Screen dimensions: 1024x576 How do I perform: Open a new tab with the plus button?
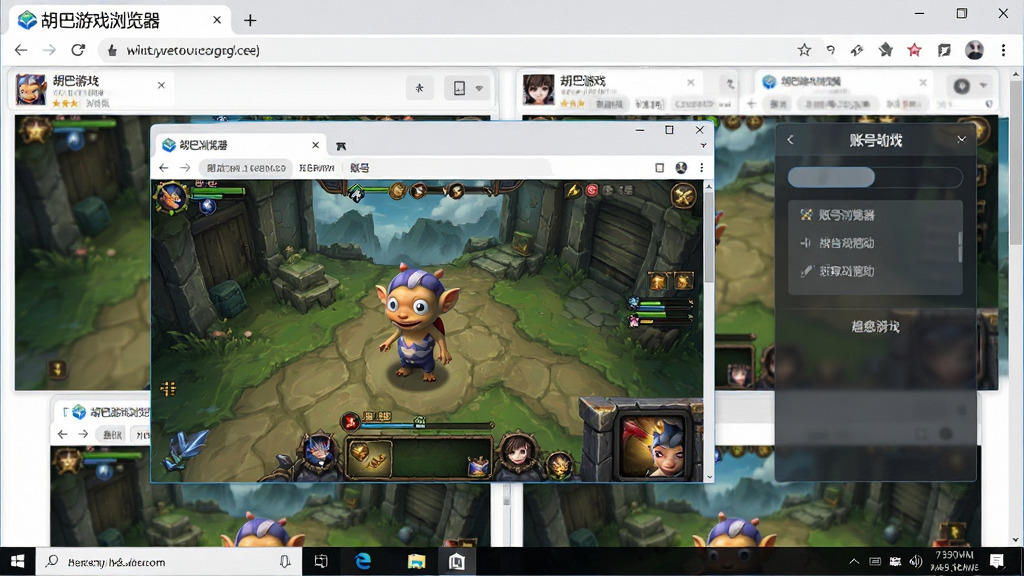[x=250, y=20]
